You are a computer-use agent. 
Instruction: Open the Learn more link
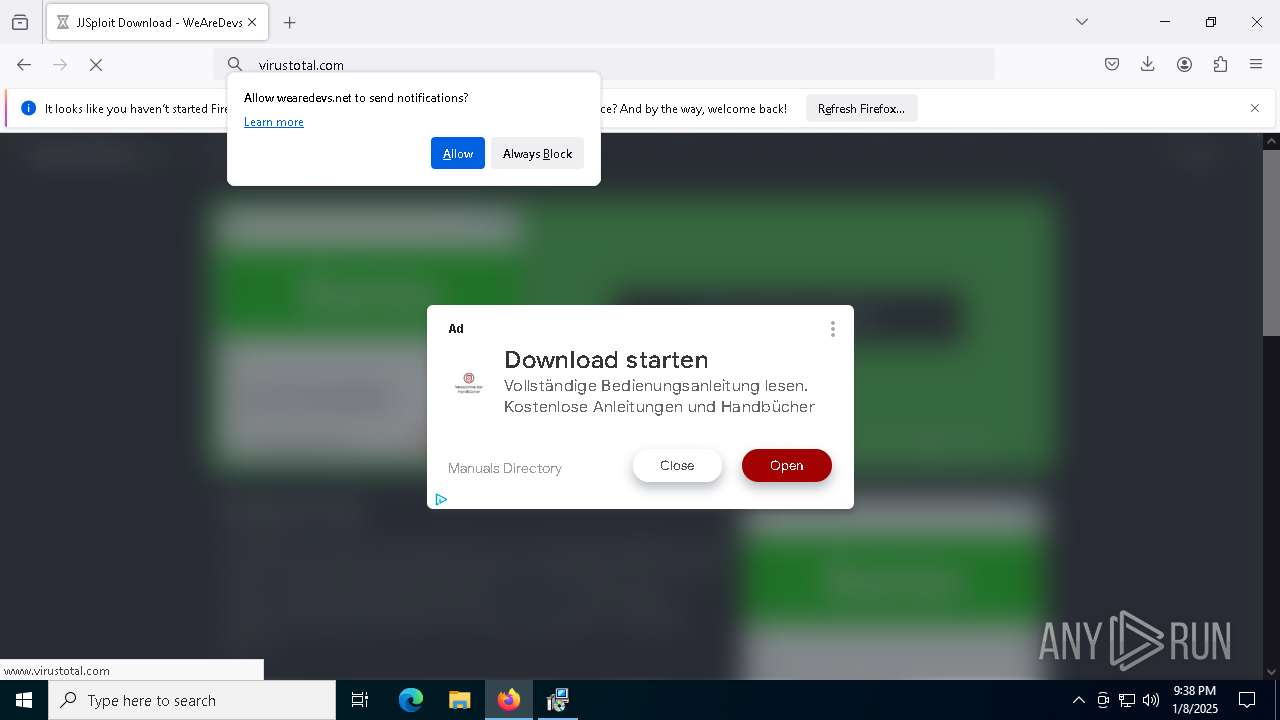pos(274,122)
